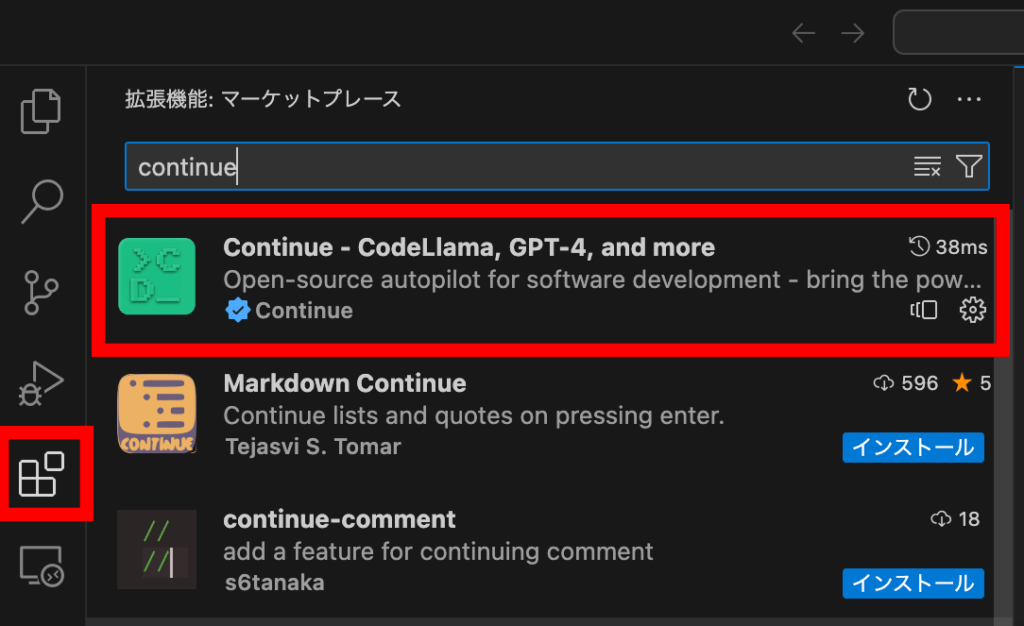Image resolution: width=1024 pixels, height=626 pixels.
Task: Click the extension search input field
Action: (x=520, y=167)
